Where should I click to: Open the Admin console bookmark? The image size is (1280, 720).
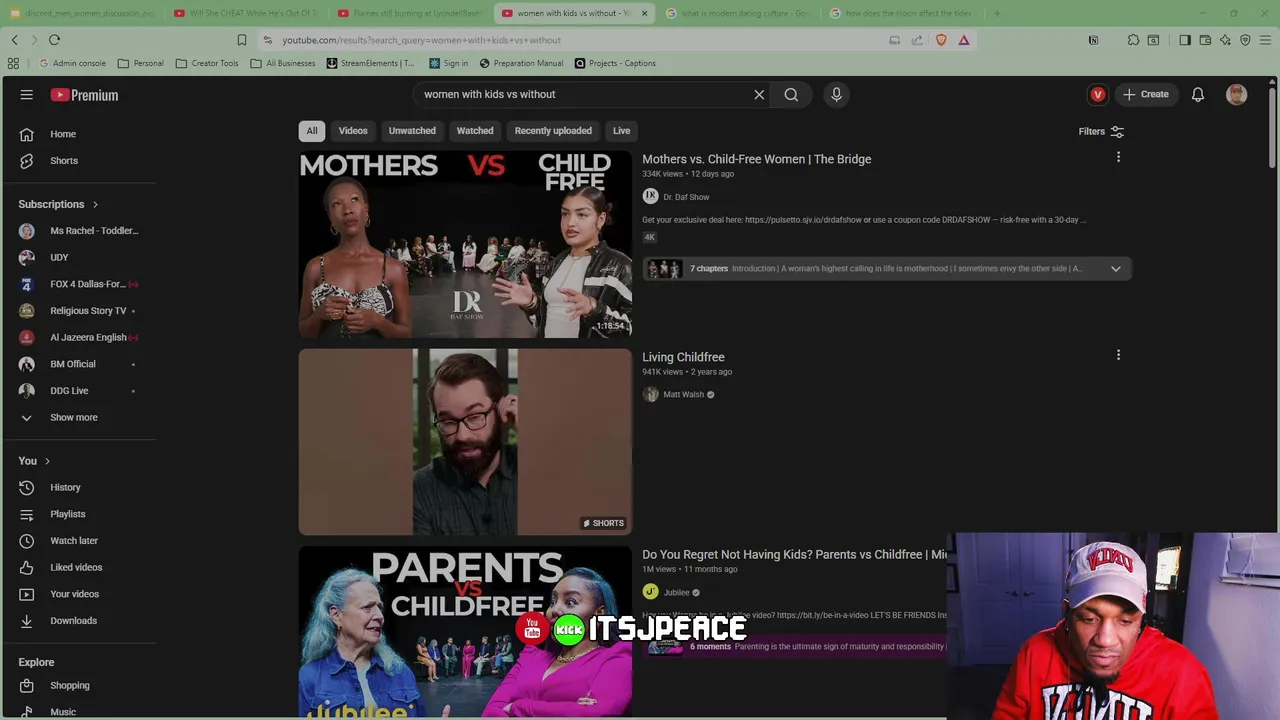point(71,63)
